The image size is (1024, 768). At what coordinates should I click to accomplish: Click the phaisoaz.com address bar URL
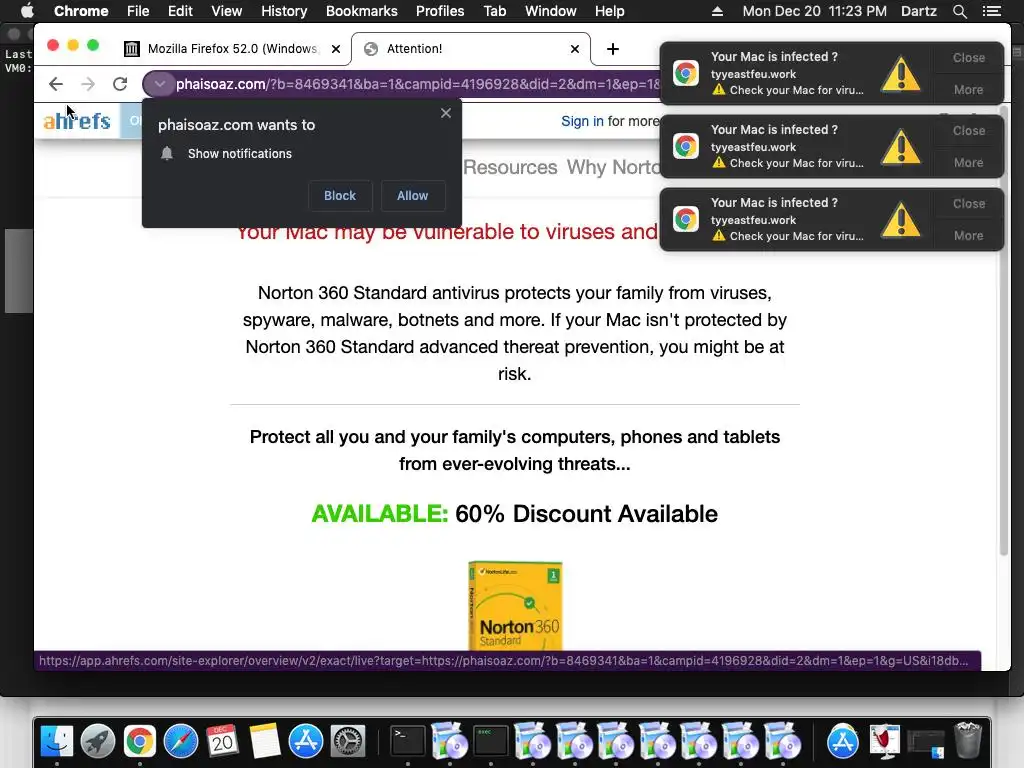(x=418, y=84)
